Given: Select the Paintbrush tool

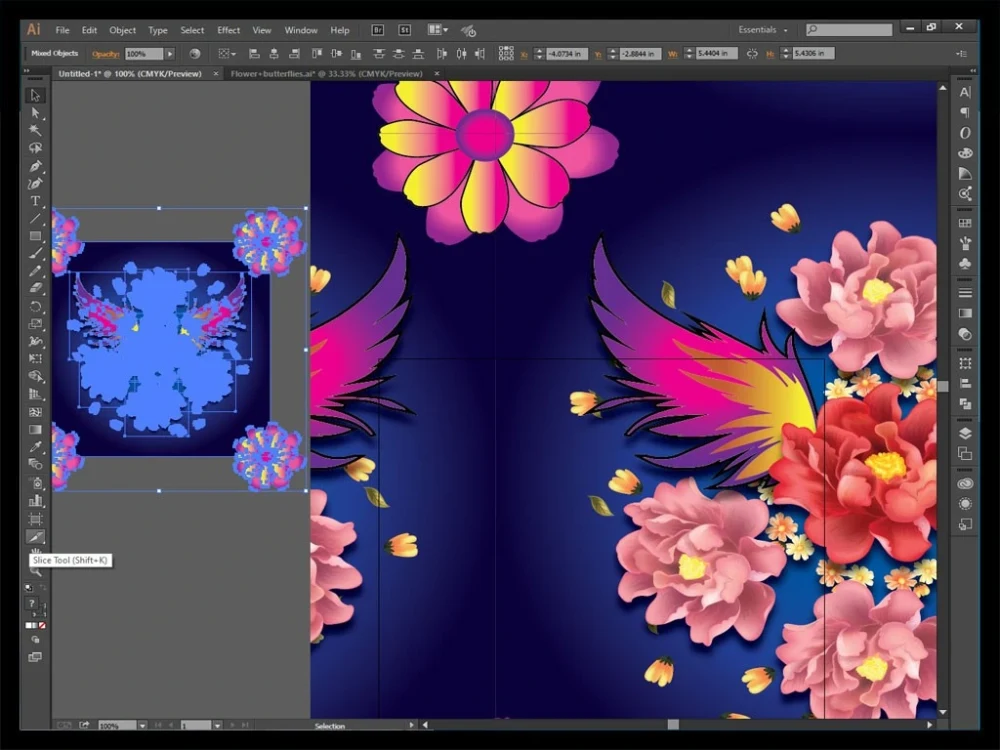Looking at the screenshot, I should click(x=35, y=253).
